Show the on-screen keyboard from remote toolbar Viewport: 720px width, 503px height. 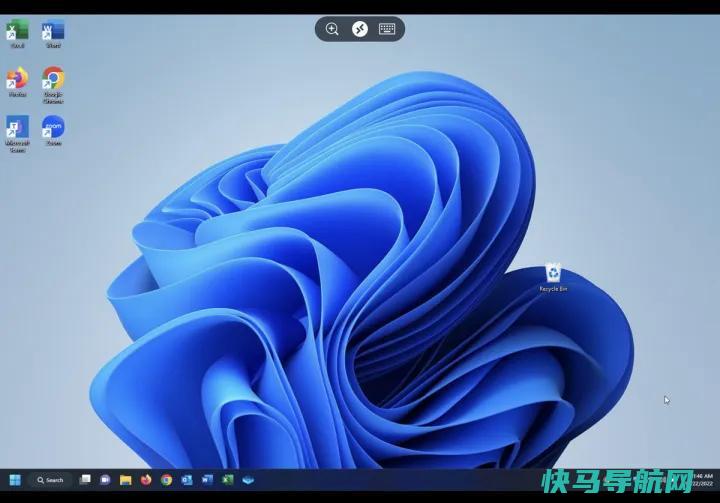[x=387, y=29]
